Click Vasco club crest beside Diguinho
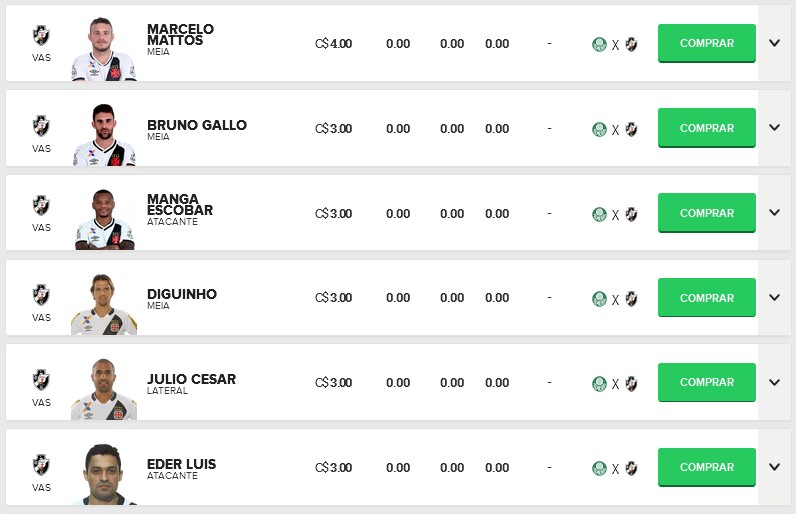The width and height of the screenshot is (796, 514). (41, 295)
